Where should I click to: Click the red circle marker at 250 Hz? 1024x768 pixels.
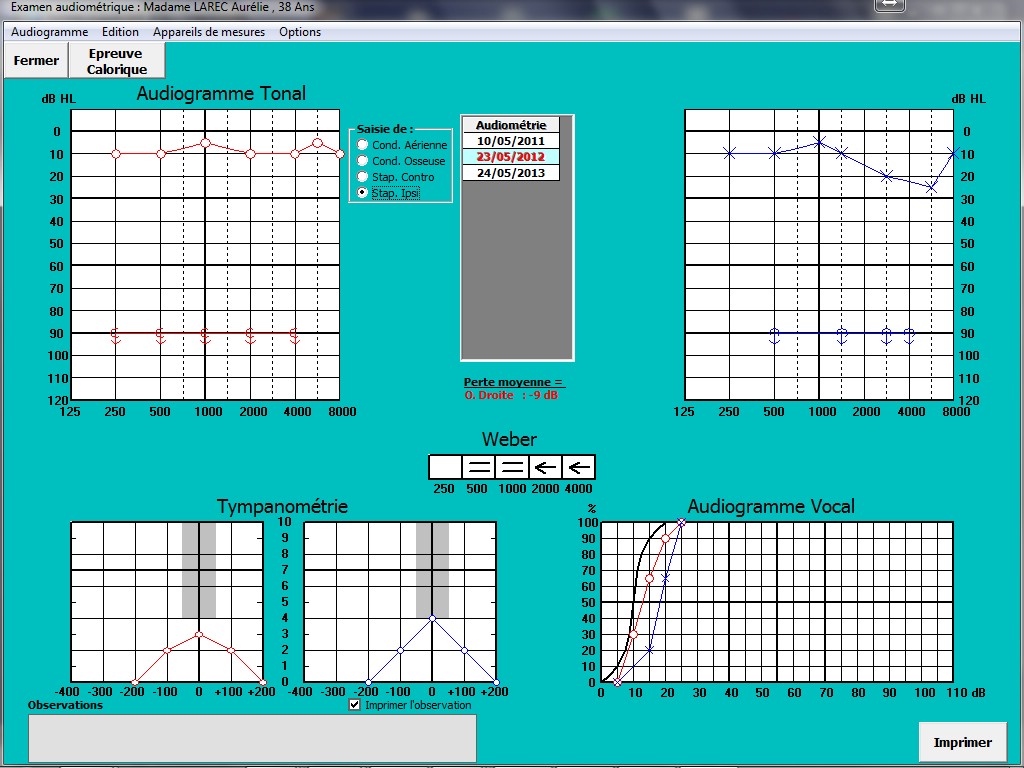coord(116,154)
